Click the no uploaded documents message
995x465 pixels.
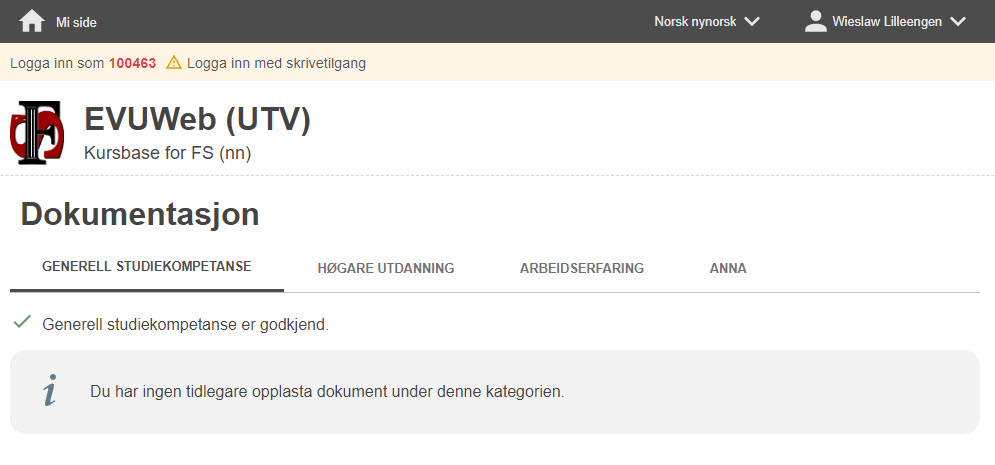[x=327, y=391]
